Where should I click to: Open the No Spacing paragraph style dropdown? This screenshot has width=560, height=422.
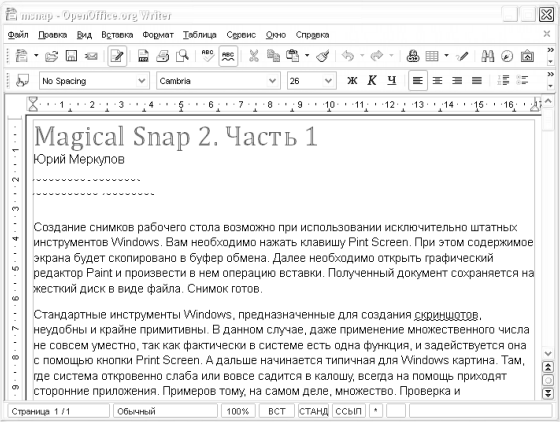coord(142,81)
